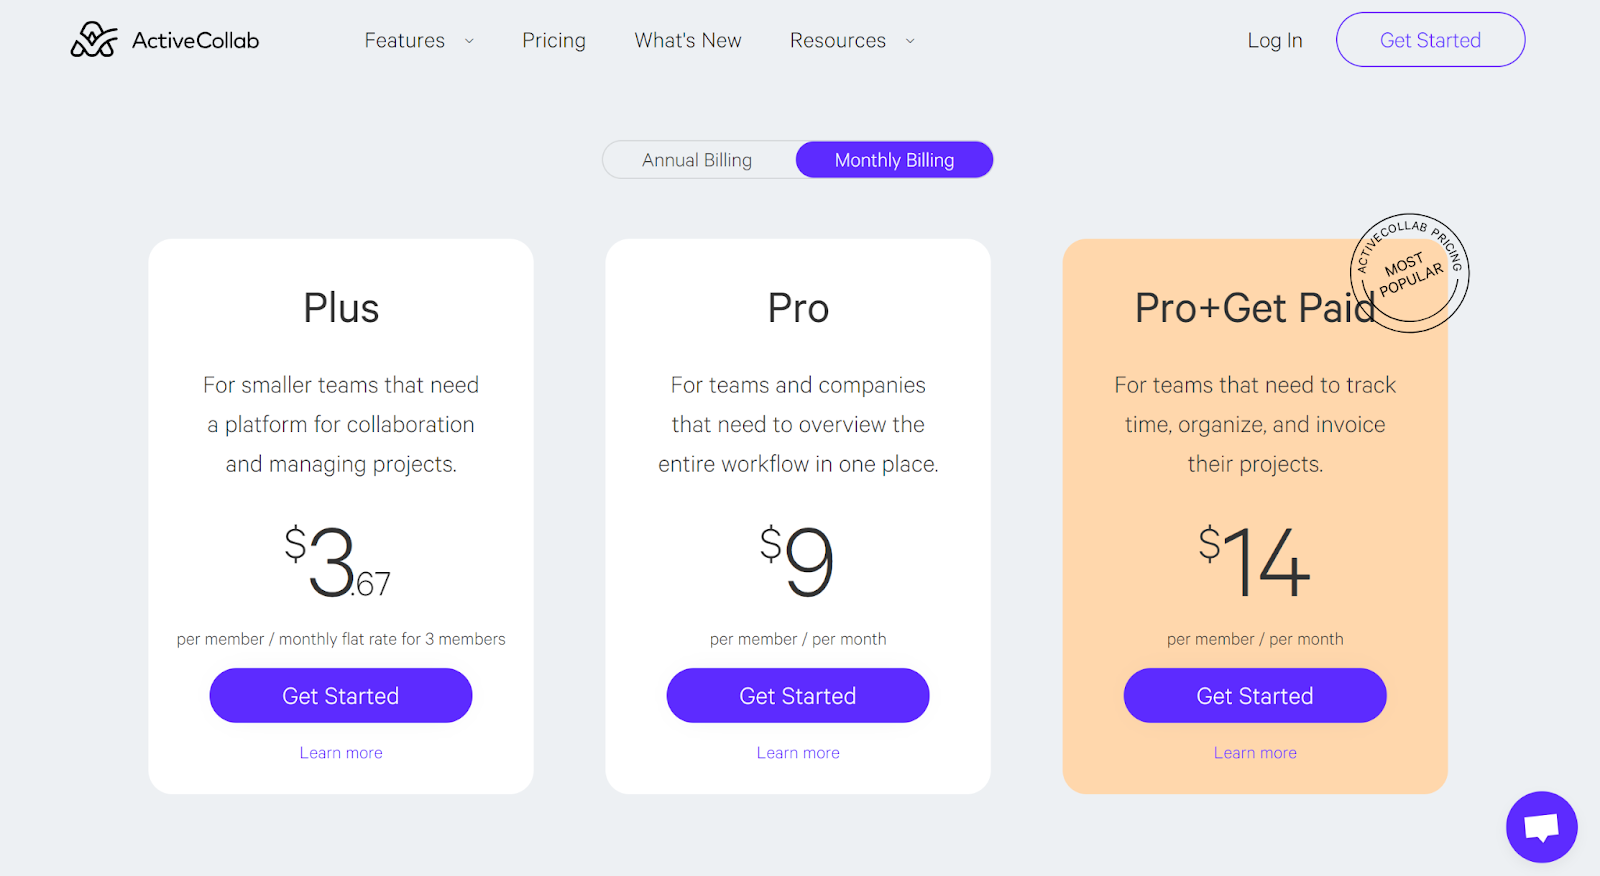The width and height of the screenshot is (1600, 876).
Task: Select the Monthly Billing toggle option
Action: click(x=894, y=160)
